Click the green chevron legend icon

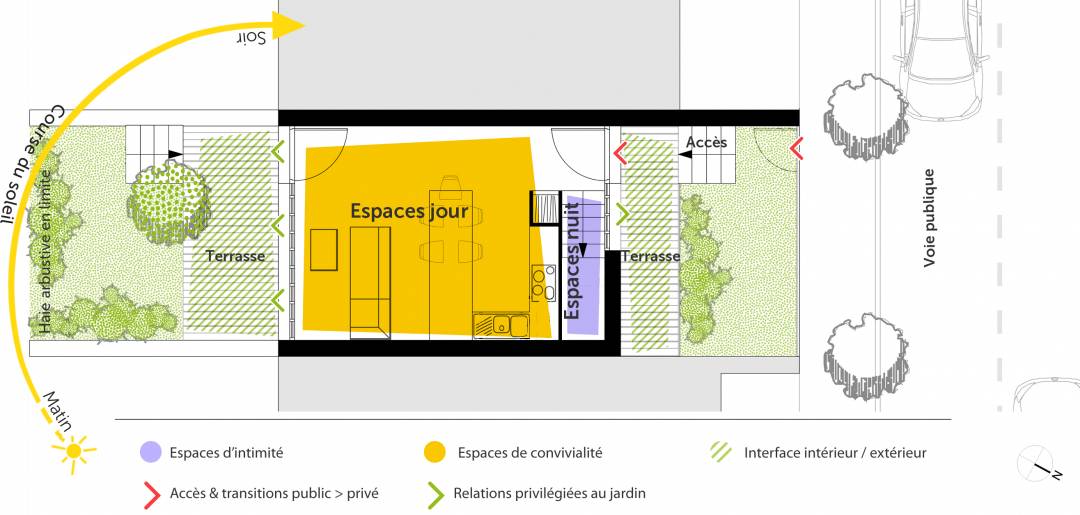click(435, 492)
